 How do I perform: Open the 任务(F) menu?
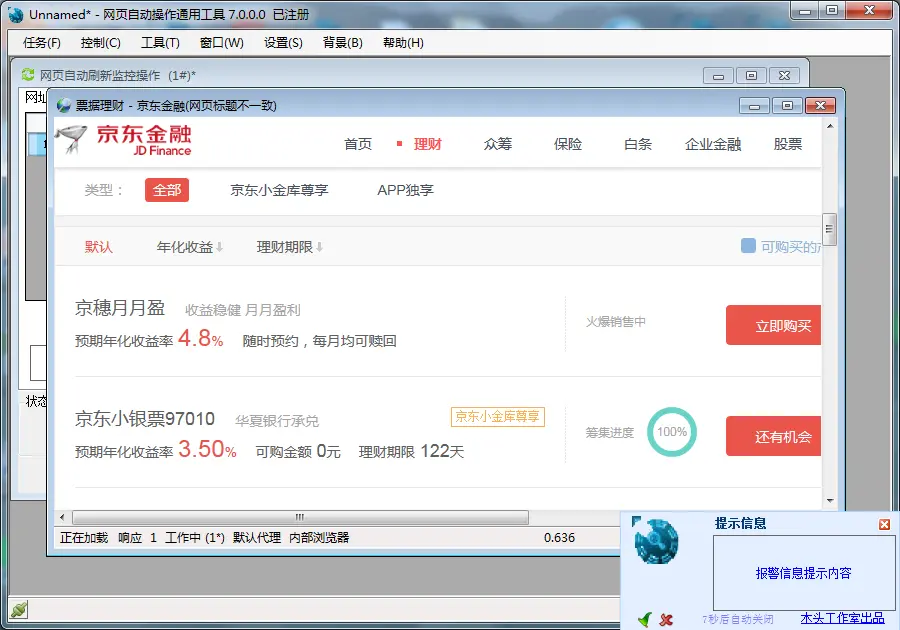[x=41, y=43]
